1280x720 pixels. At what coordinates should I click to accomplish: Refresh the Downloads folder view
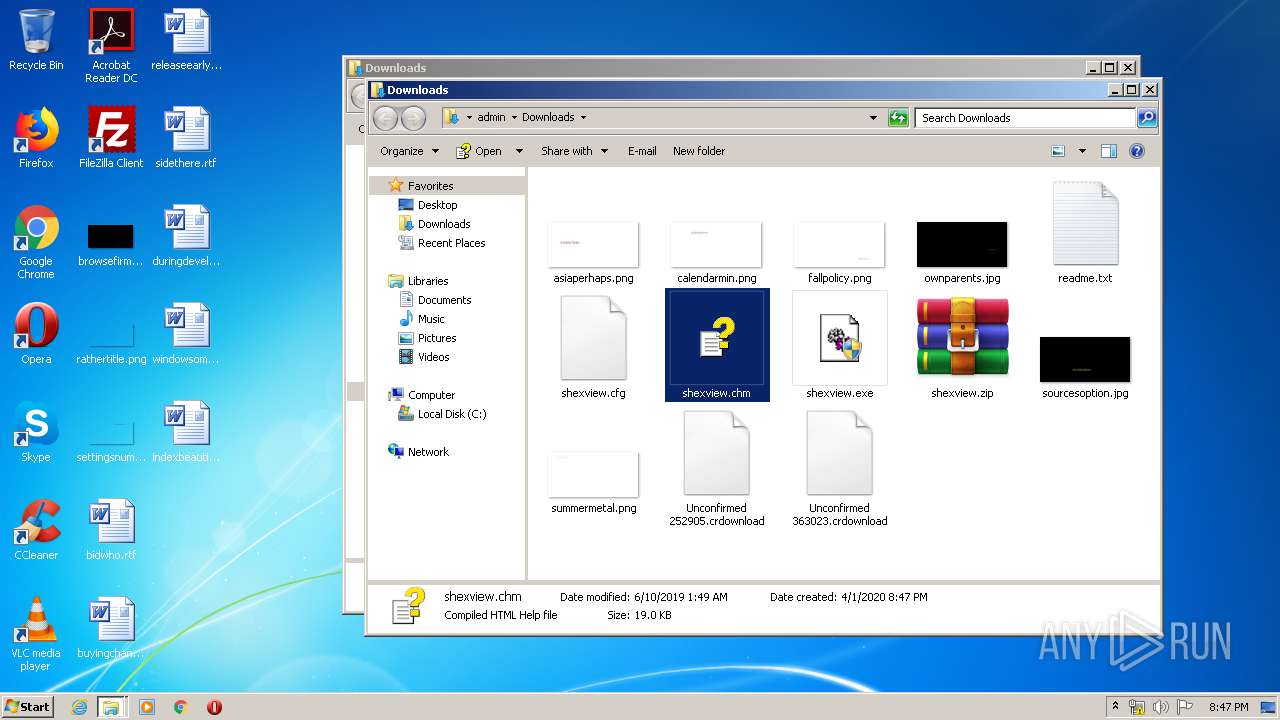click(898, 118)
